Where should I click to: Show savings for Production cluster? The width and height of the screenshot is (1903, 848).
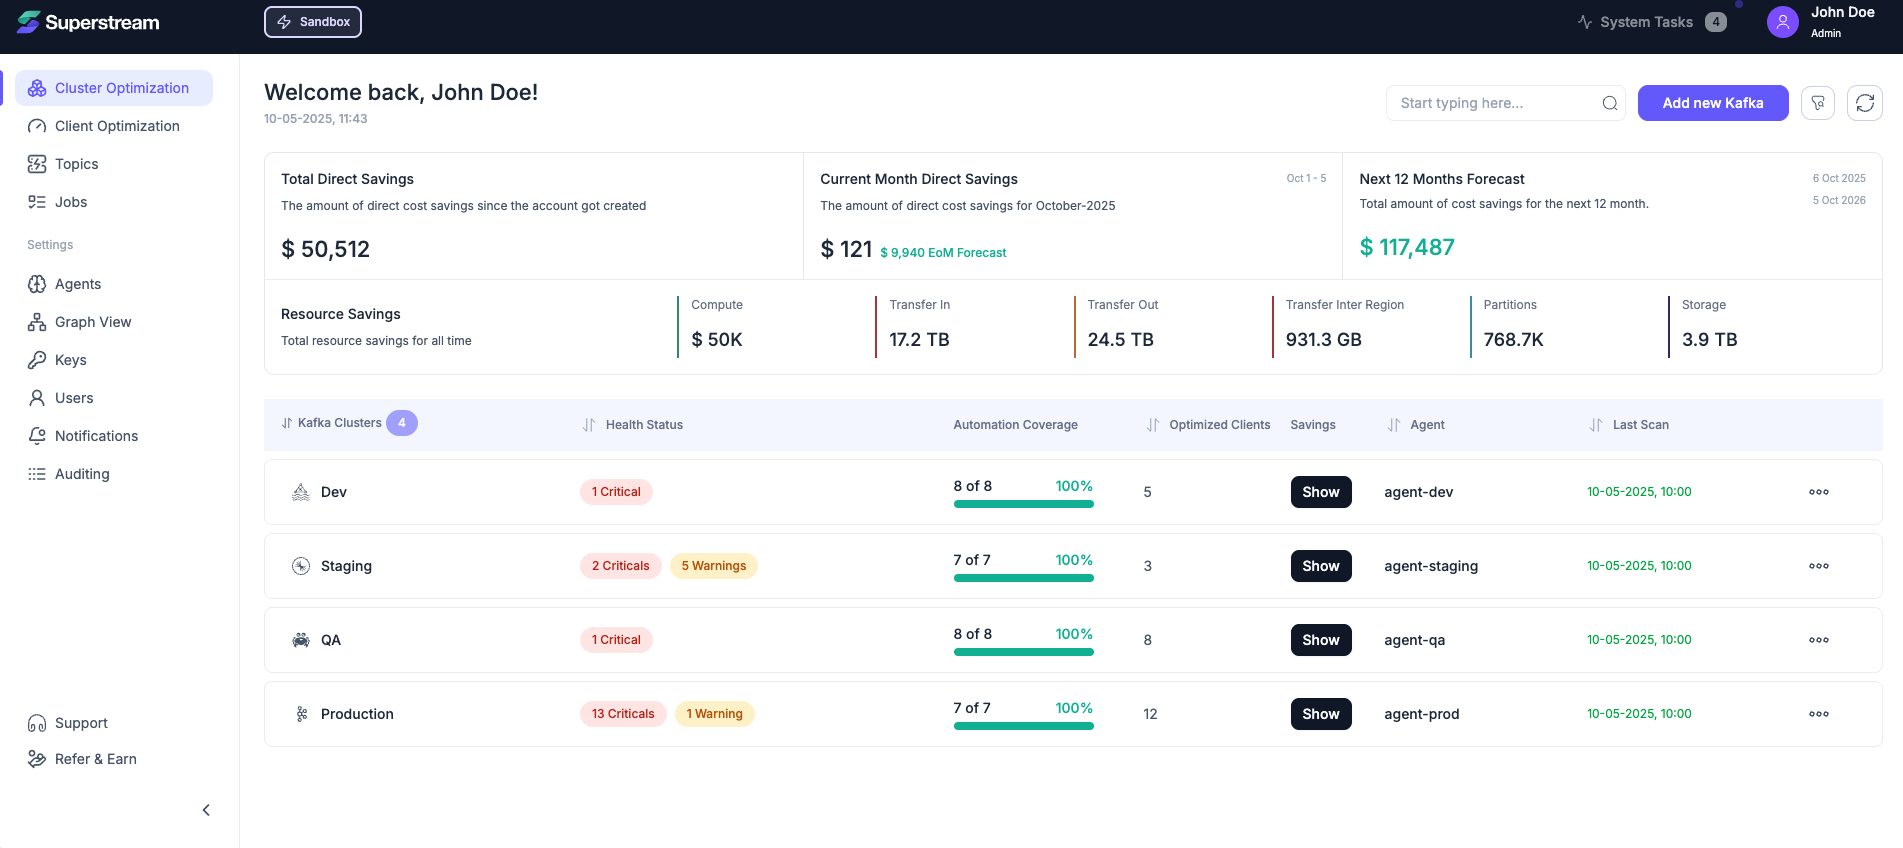pyautogui.click(x=1321, y=714)
